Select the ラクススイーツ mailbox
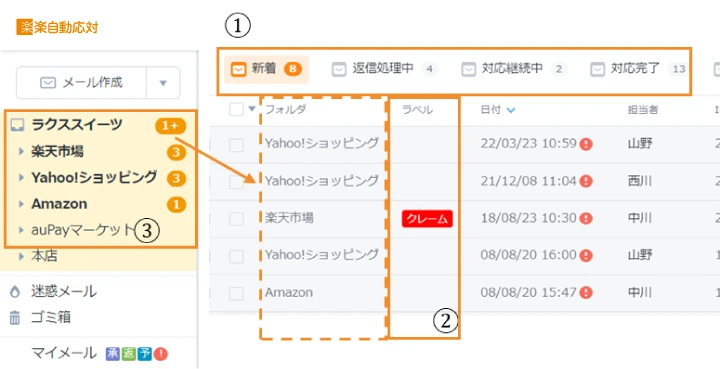Viewport: 721px width, 369px height. pyautogui.click(x=77, y=125)
